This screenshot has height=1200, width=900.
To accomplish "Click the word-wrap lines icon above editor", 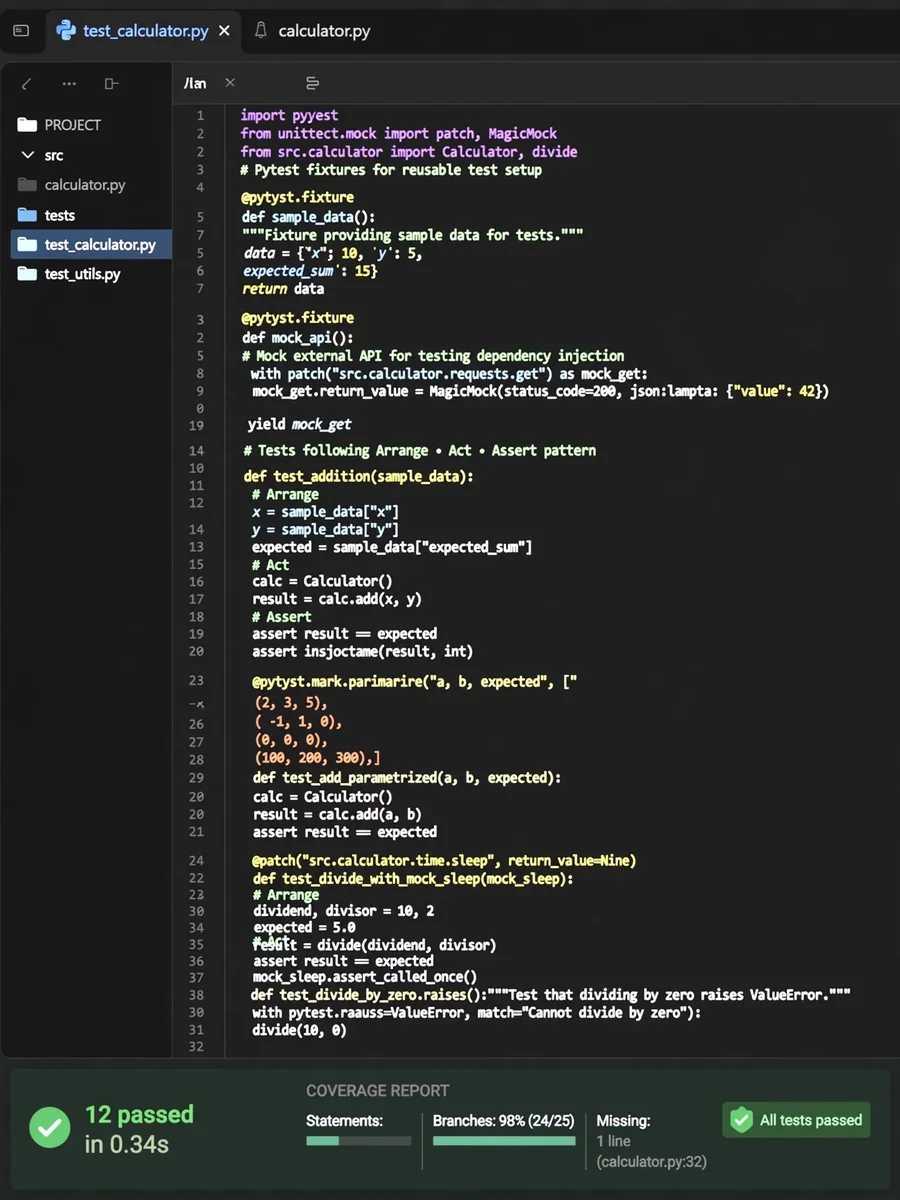I will (x=312, y=83).
